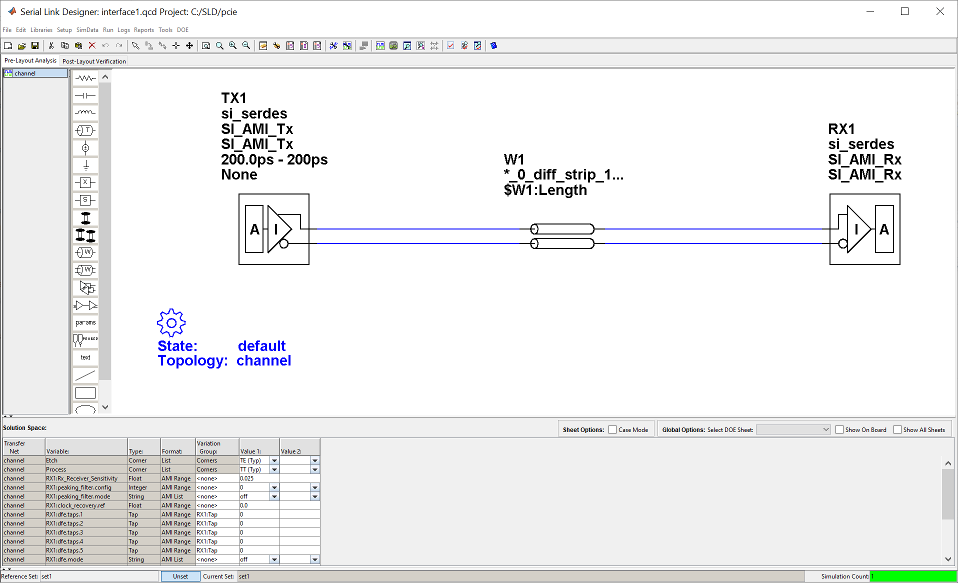This screenshot has height=583, width=958.
Task: Choose the differential buffer component in palette
Action: click(86, 304)
